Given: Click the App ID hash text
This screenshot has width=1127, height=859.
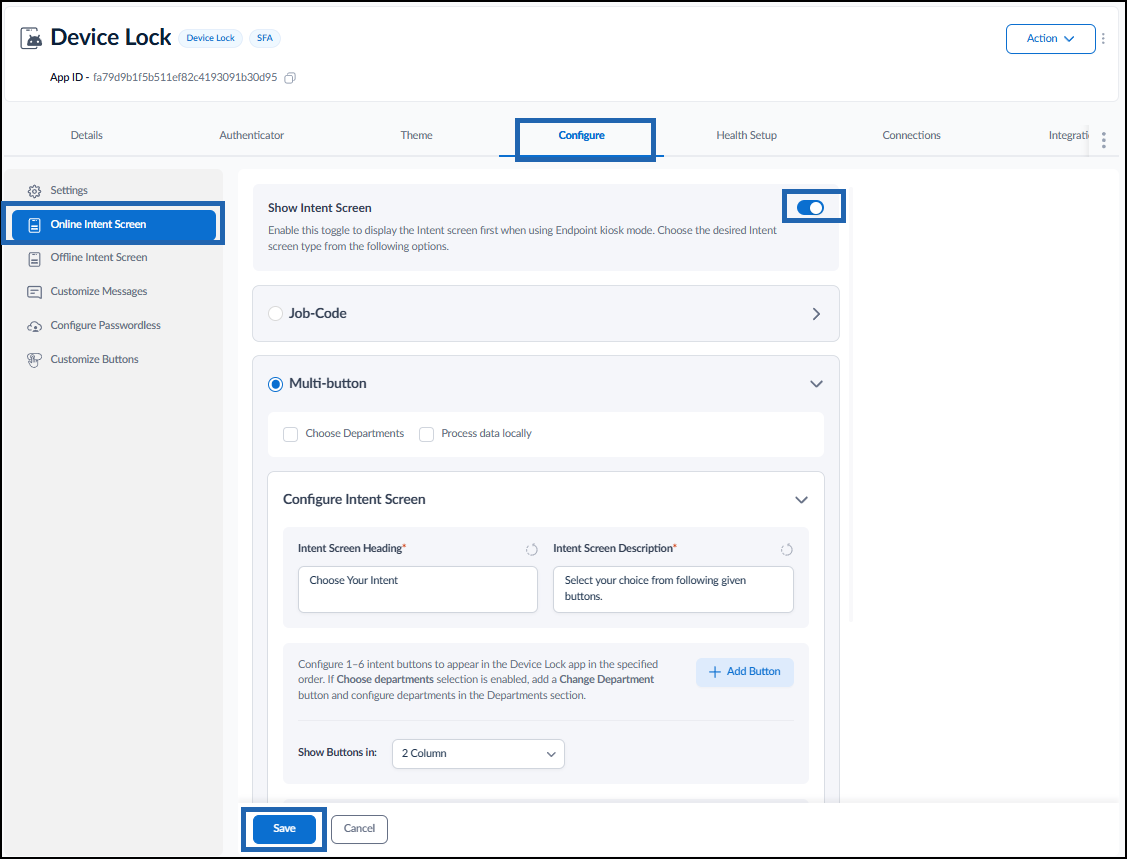Looking at the screenshot, I should click(x=185, y=77).
